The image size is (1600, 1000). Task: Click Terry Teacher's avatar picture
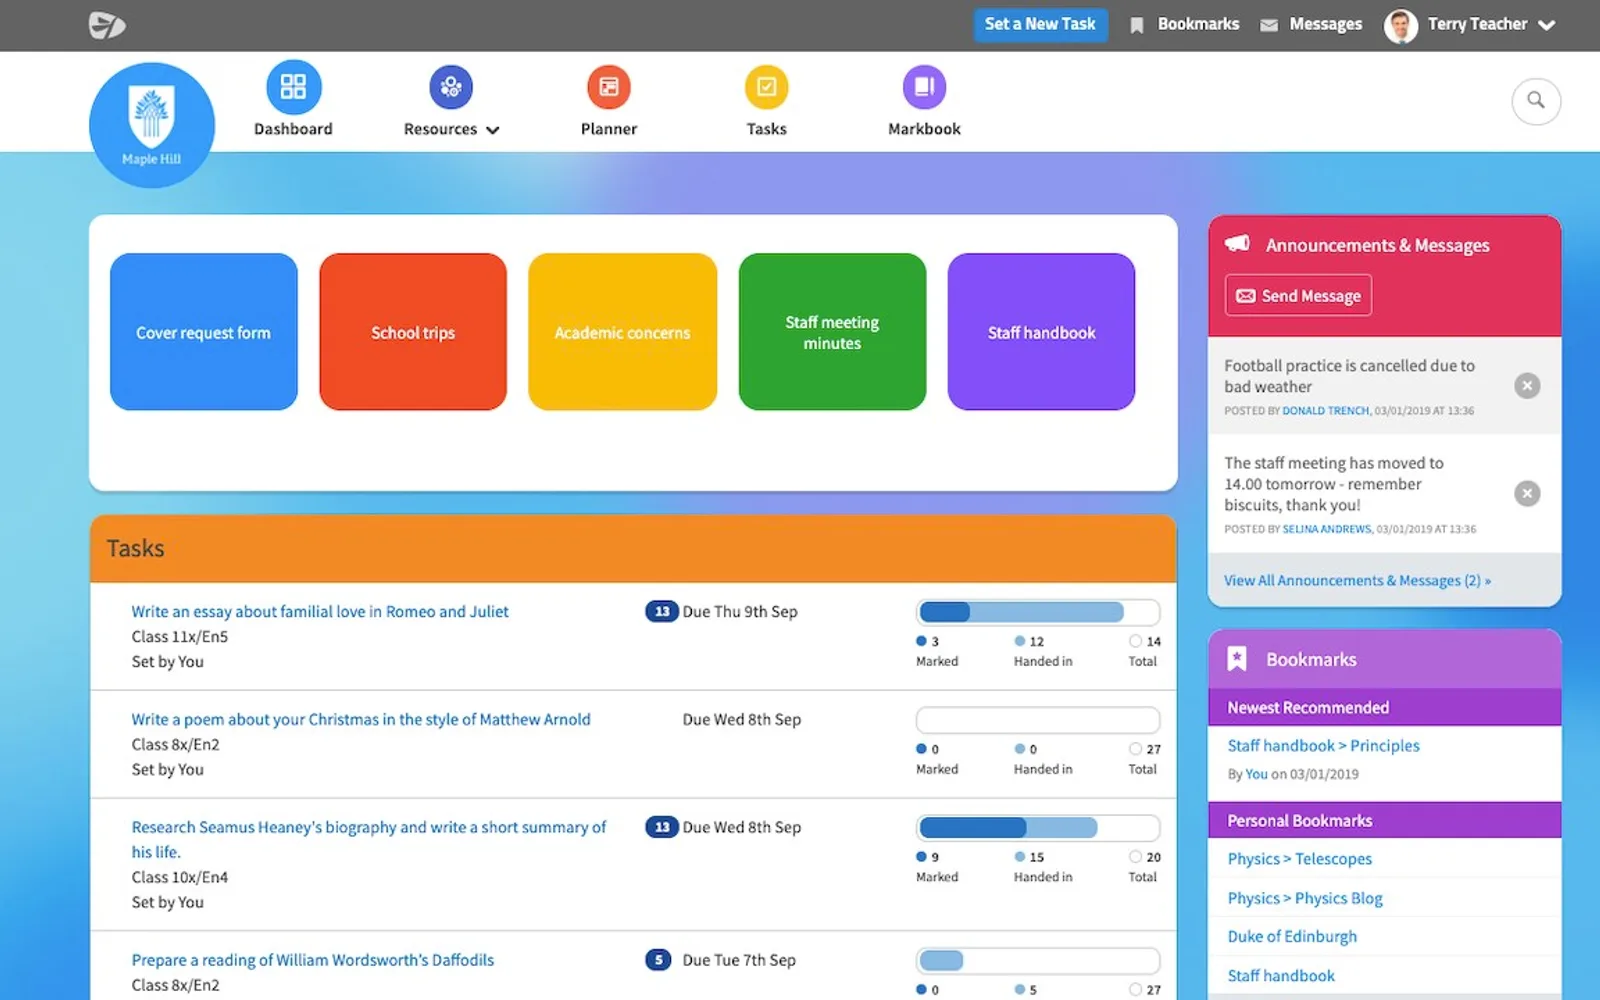point(1400,25)
